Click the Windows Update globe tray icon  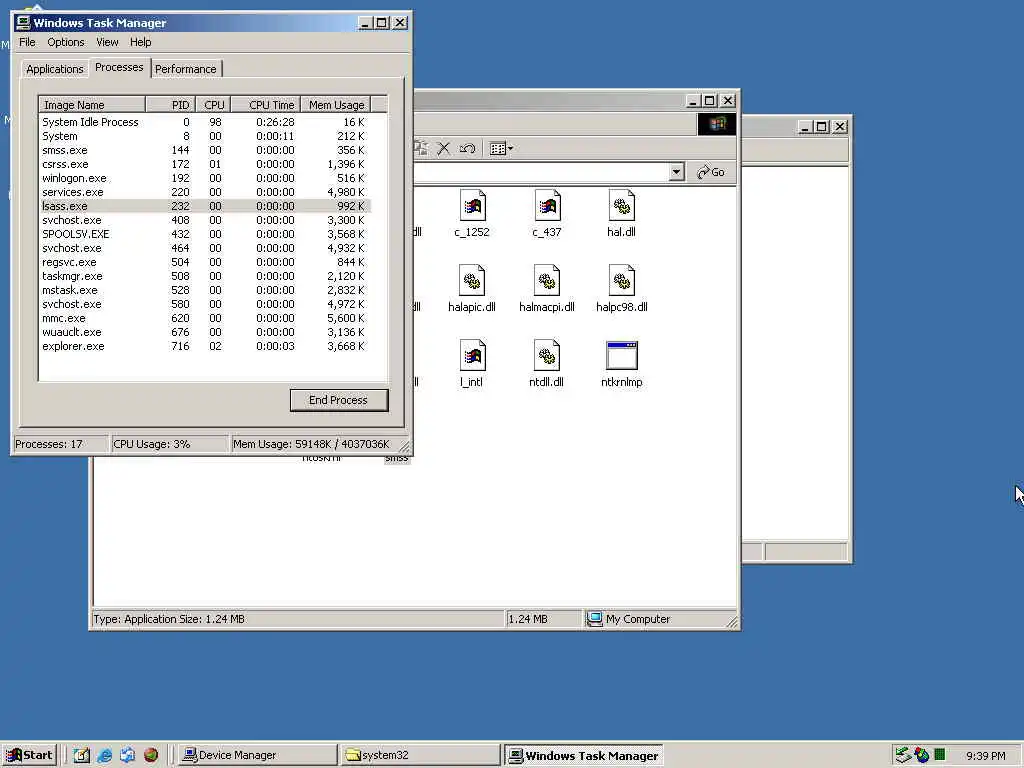pyautogui.click(x=921, y=755)
